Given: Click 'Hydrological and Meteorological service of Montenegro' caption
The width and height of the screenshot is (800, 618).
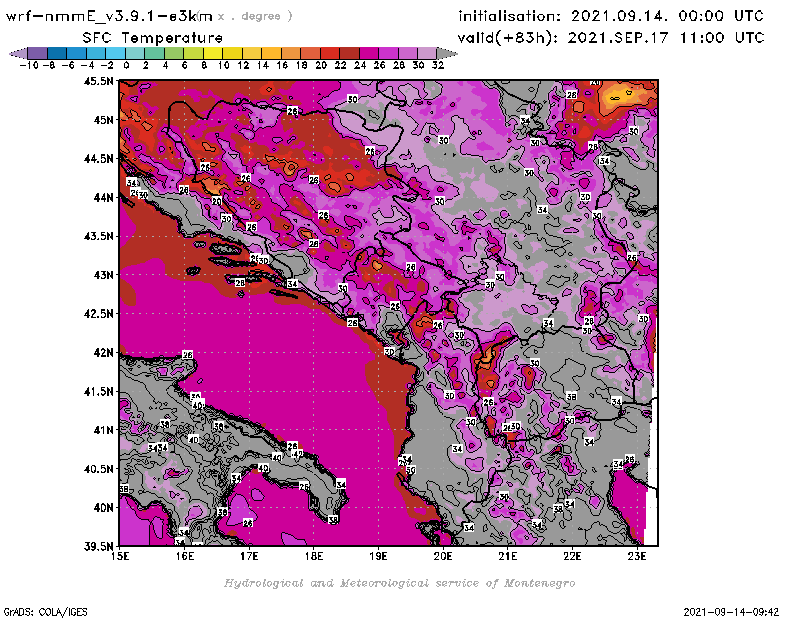Looking at the screenshot, I should tap(399, 583).
